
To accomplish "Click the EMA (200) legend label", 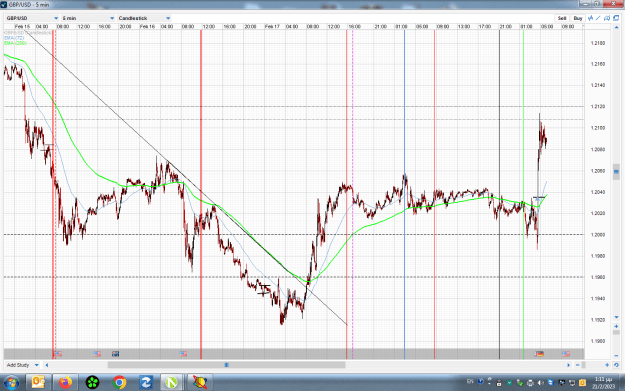I will tap(15, 43).
